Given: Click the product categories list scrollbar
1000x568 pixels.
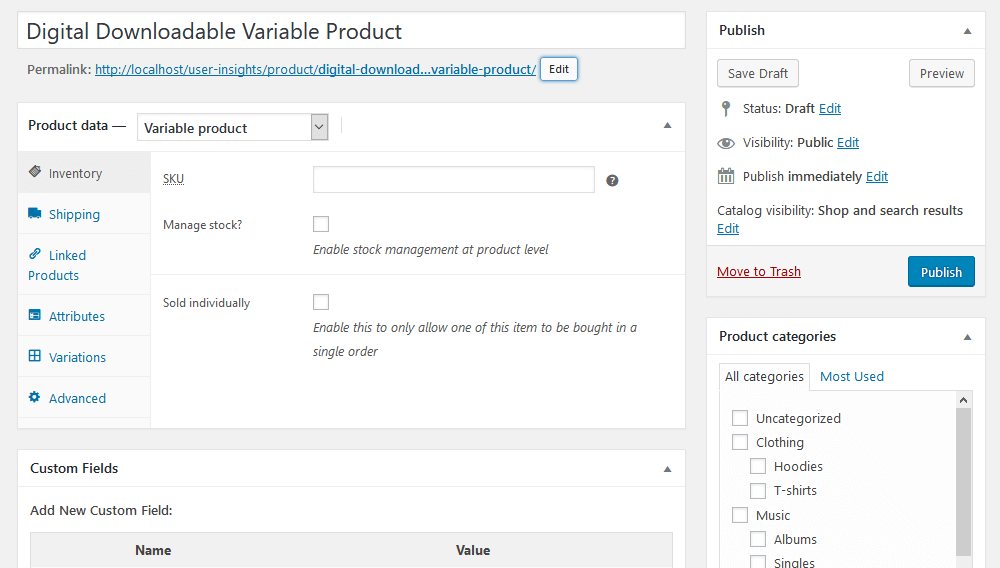Looking at the screenshot, I should [x=963, y=480].
